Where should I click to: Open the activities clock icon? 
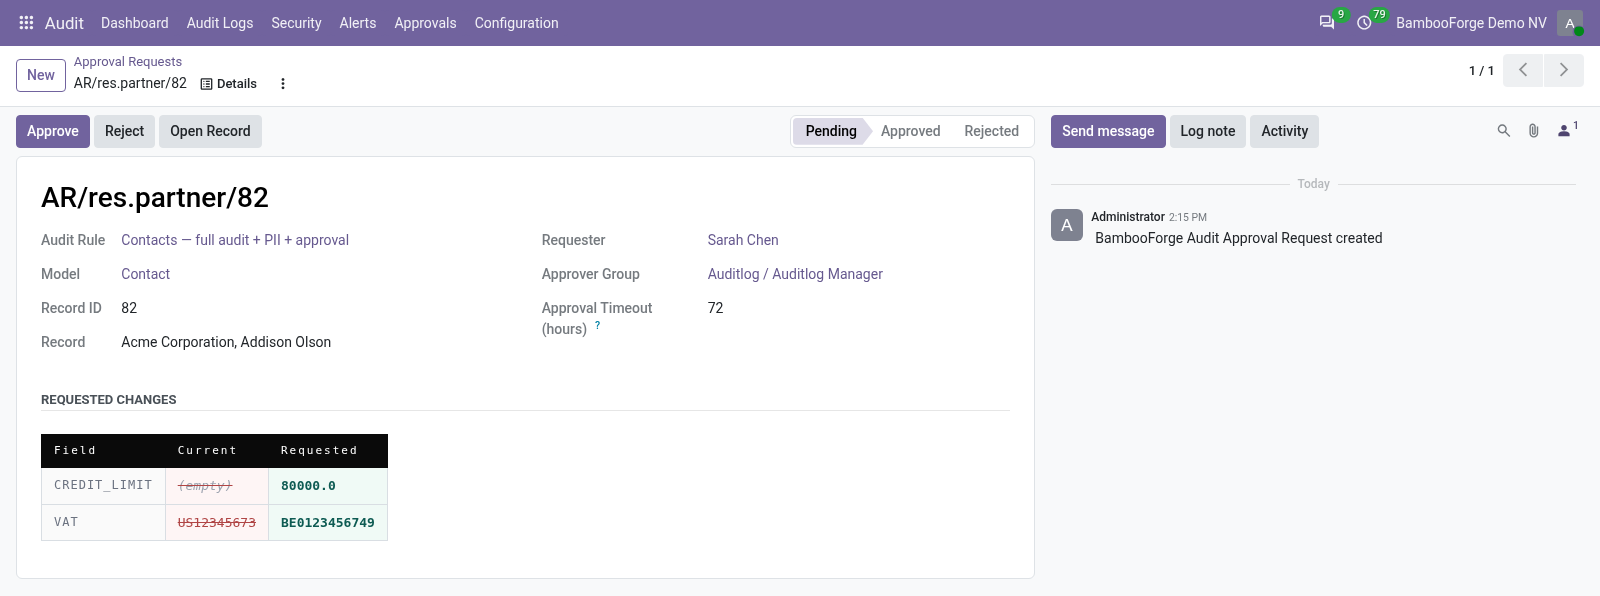click(1364, 22)
